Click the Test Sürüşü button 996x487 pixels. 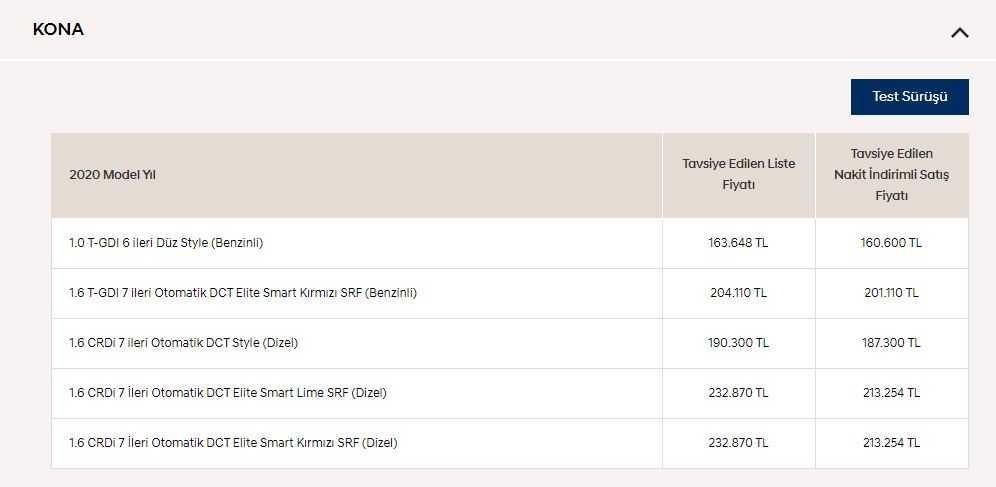[910, 97]
